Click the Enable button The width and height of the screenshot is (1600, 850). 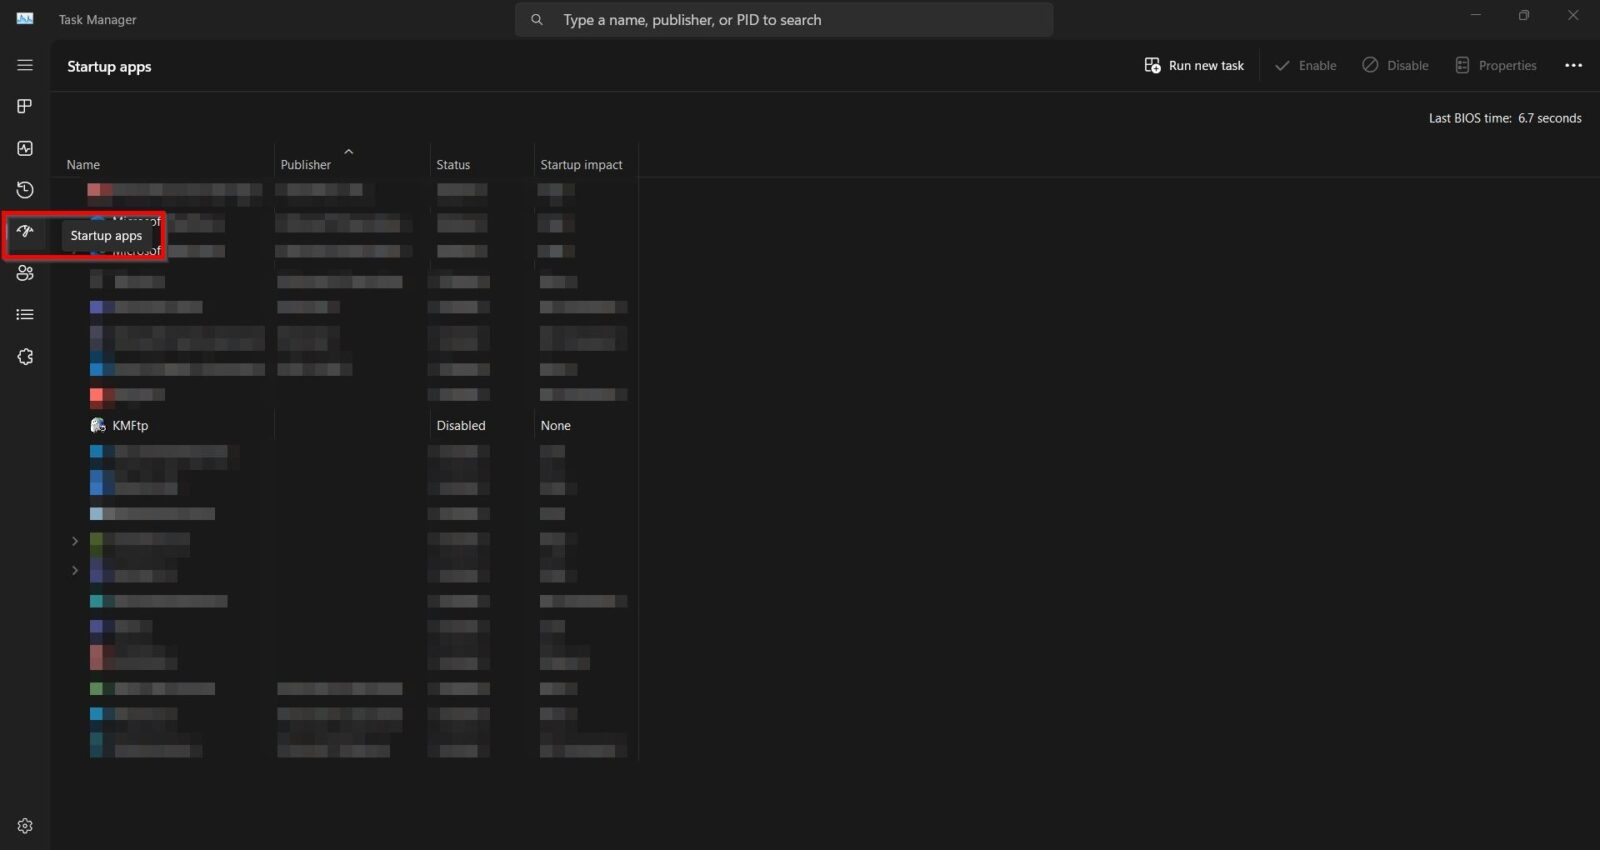(x=1305, y=66)
